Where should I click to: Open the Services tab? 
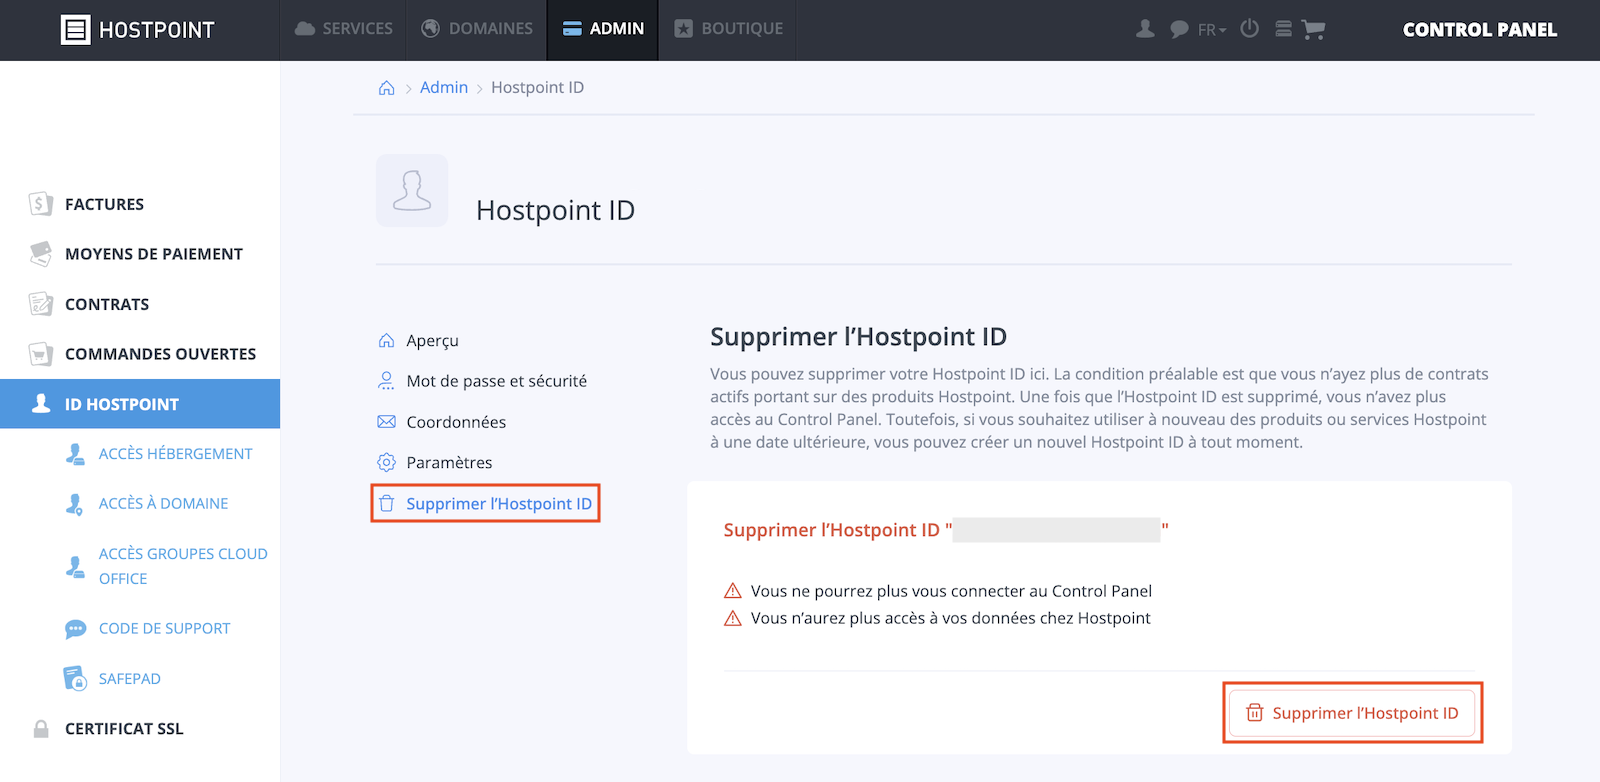tap(343, 29)
